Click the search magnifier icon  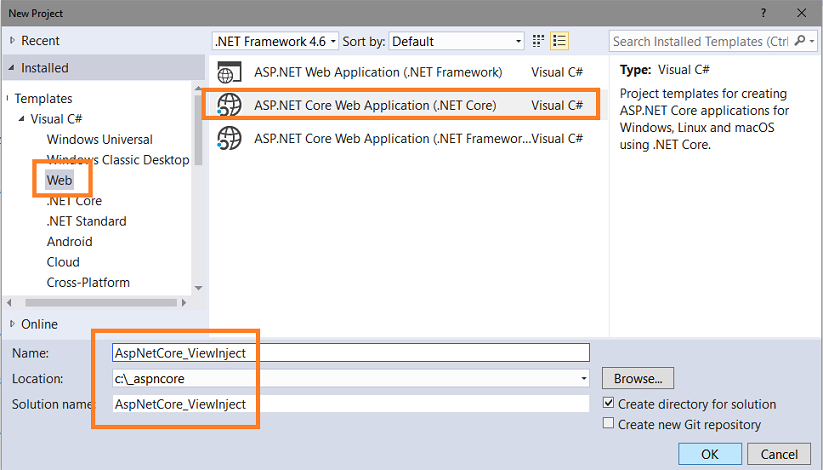(799, 40)
